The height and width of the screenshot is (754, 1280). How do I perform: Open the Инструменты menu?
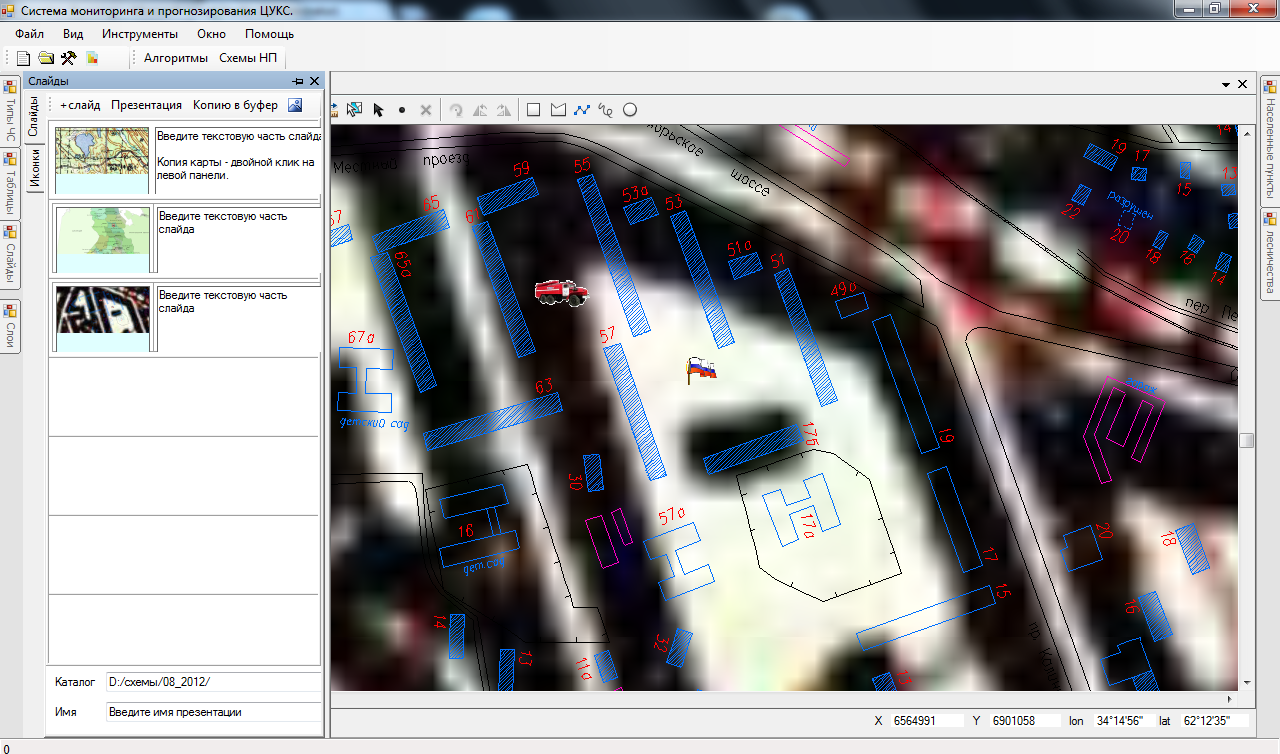click(140, 33)
